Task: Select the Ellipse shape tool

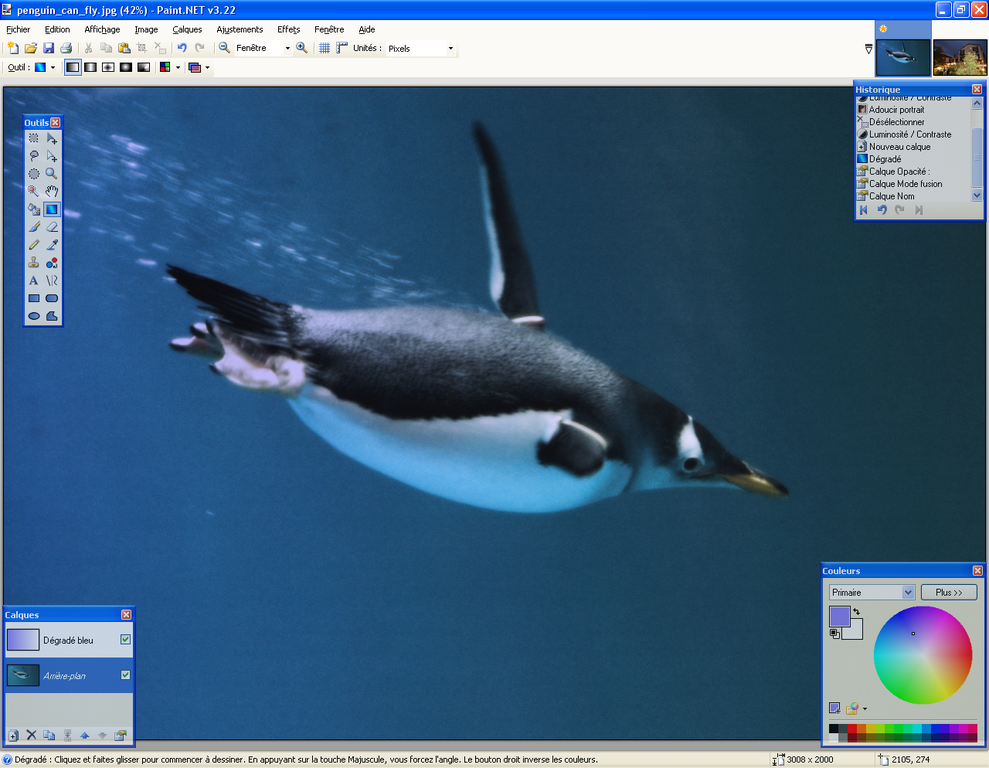Action: (x=34, y=315)
